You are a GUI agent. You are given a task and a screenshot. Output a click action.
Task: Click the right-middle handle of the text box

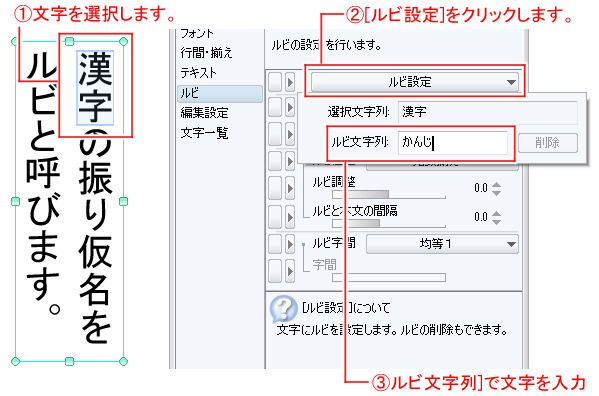point(123,201)
